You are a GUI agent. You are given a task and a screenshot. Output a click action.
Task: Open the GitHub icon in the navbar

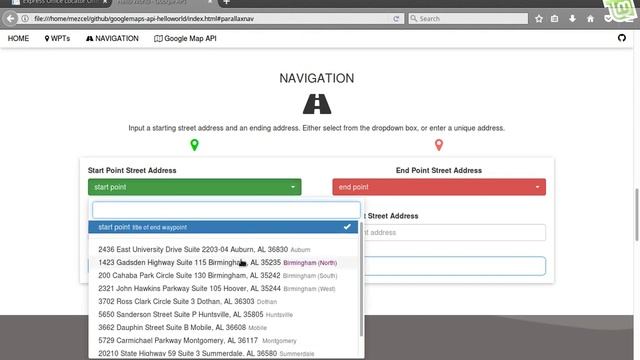(622, 38)
